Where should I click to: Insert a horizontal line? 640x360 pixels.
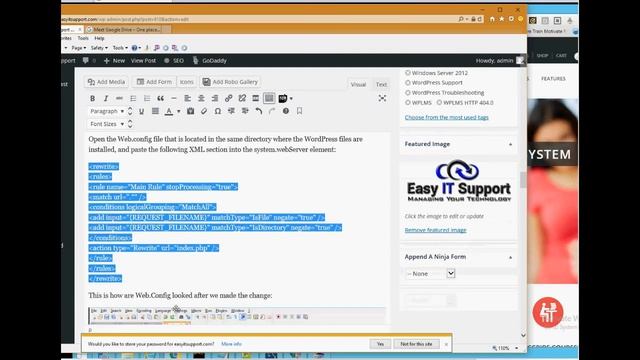coord(174,98)
